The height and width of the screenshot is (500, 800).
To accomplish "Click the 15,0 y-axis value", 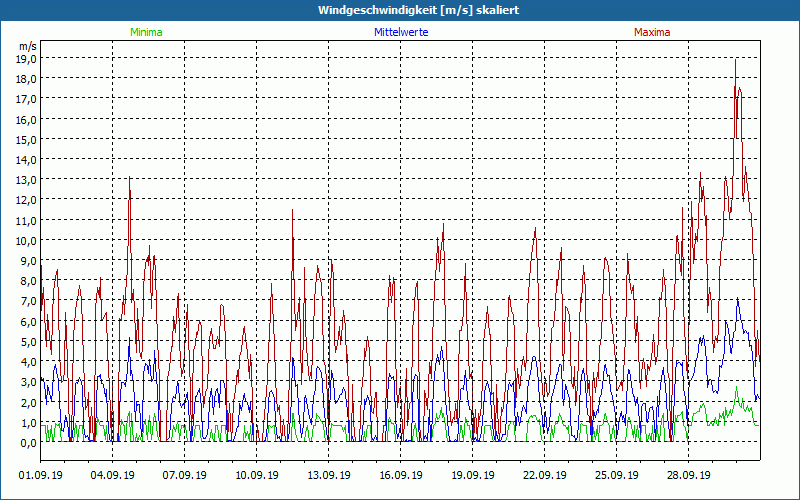I will pyautogui.click(x=28, y=139).
